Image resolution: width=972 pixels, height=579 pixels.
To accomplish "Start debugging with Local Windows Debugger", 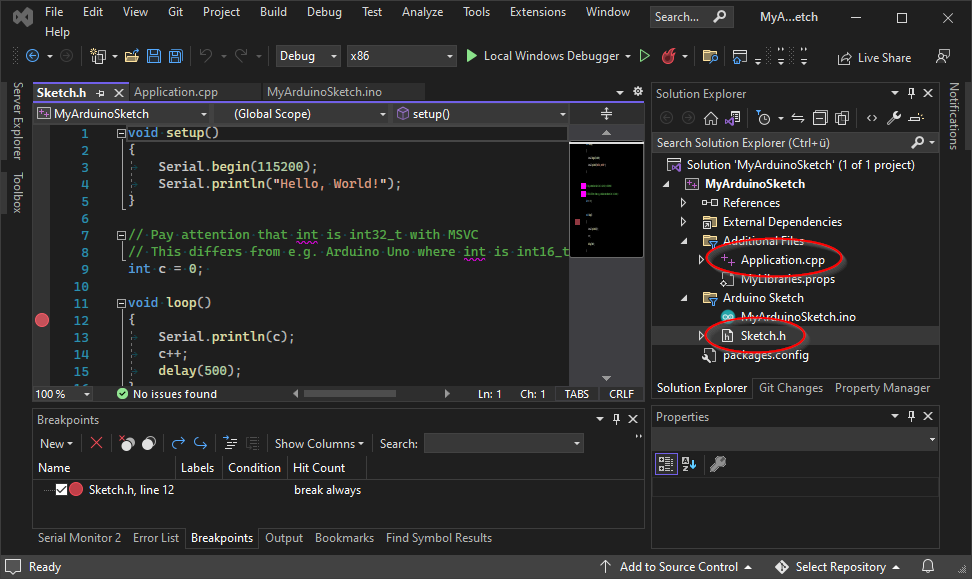I will click(542, 56).
